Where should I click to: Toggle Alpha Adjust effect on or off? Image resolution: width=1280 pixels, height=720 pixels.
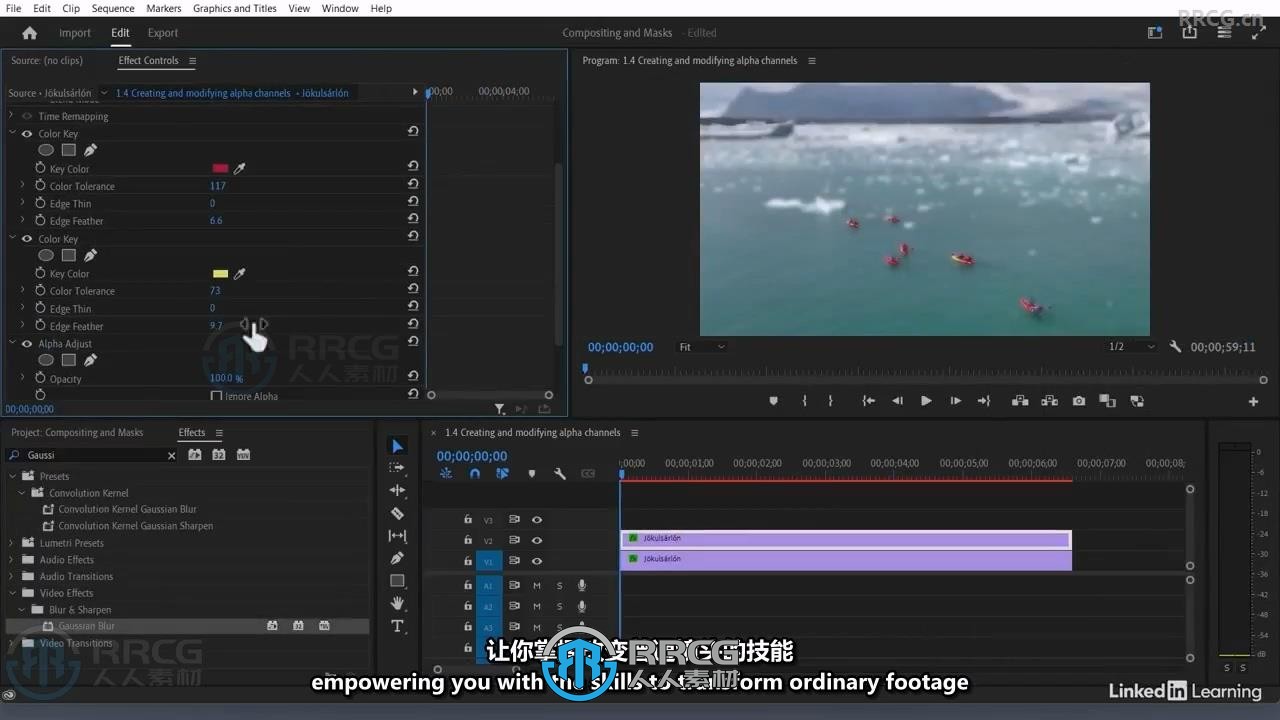coord(27,344)
